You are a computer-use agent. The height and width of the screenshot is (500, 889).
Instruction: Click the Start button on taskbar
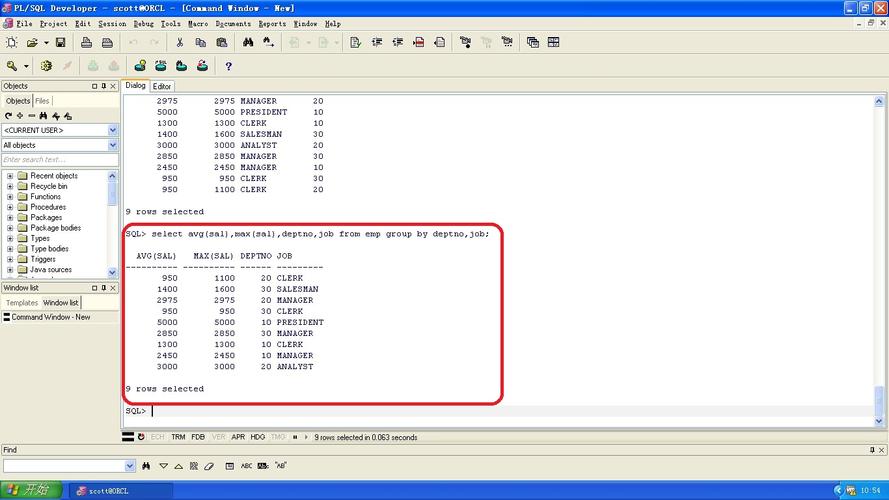click(x=31, y=490)
